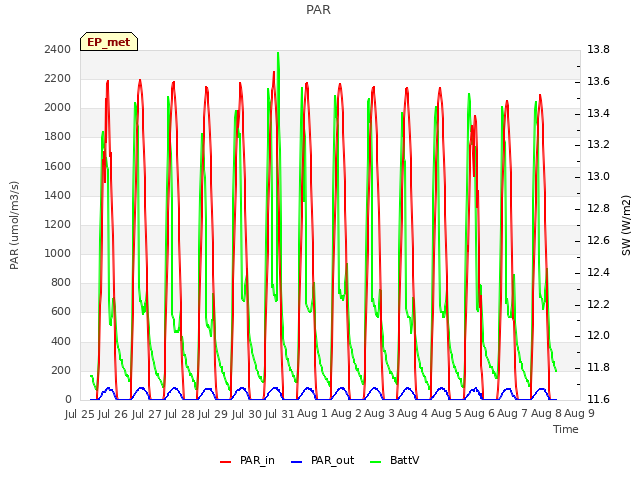Toggle the PAR_in legend entry
The image size is (640, 480).
pyautogui.click(x=247, y=460)
